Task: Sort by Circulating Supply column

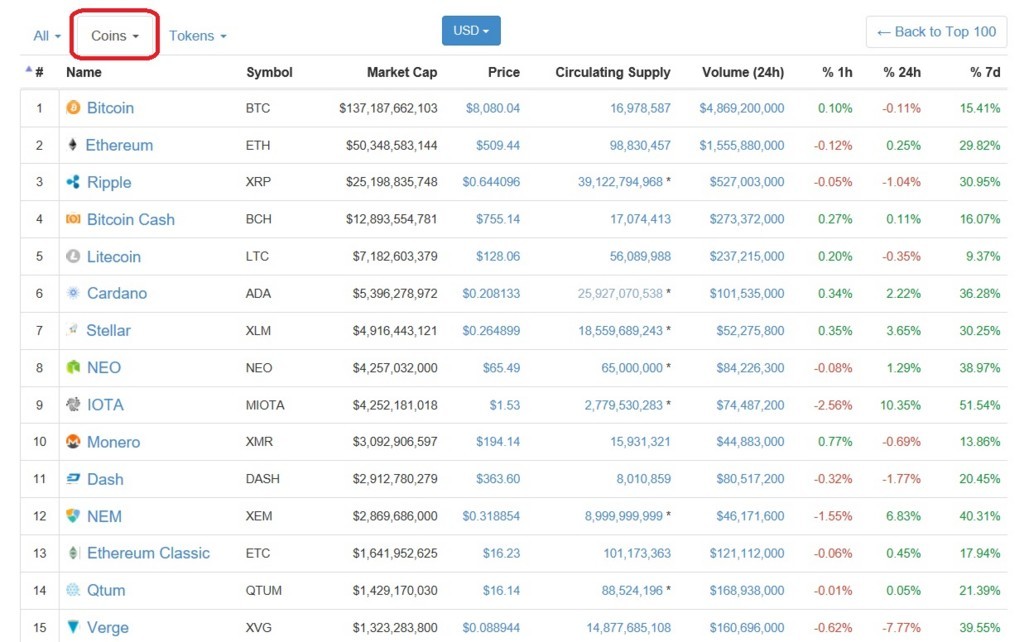Action: click(613, 72)
